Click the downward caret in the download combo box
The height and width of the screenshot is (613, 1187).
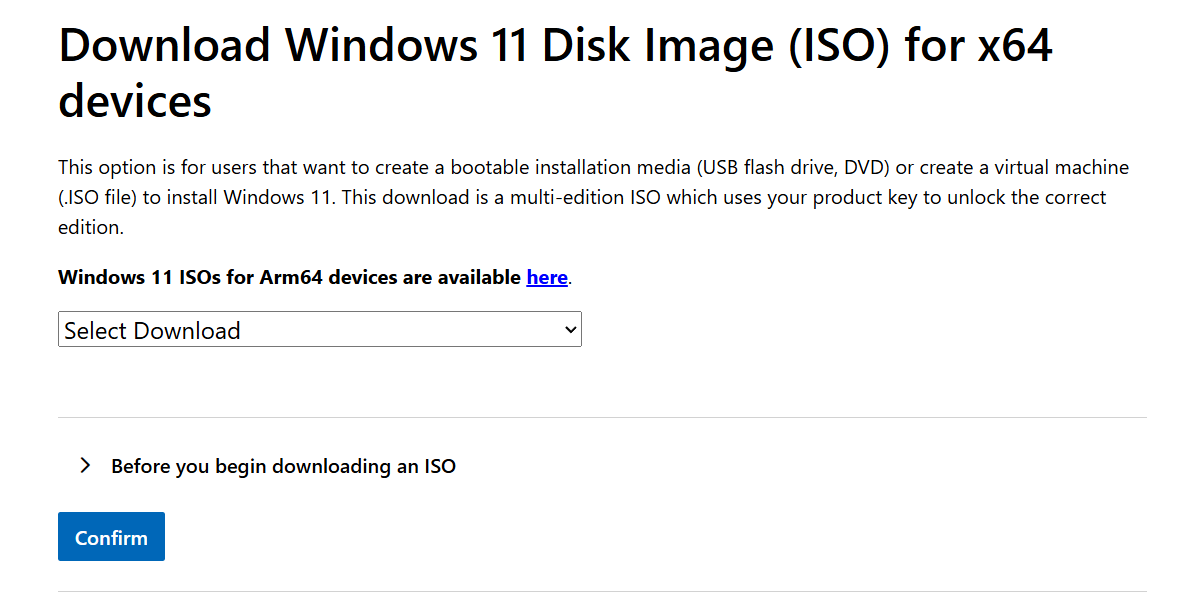pyautogui.click(x=570, y=329)
